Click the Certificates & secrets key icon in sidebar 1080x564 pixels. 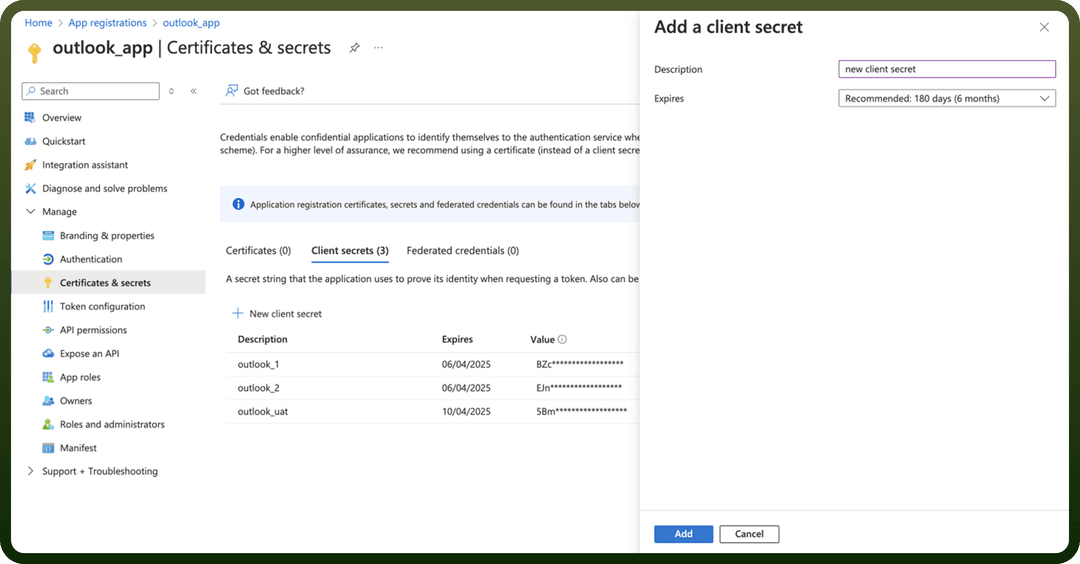48,282
